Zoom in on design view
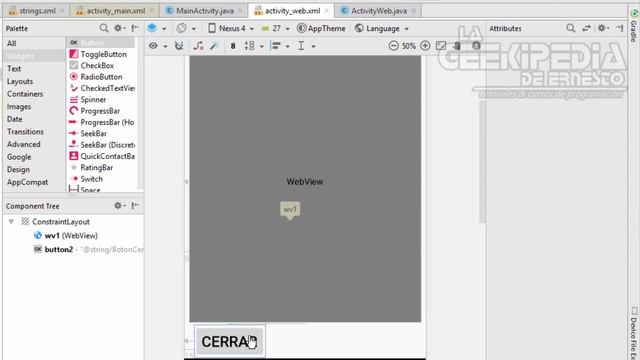 point(425,46)
